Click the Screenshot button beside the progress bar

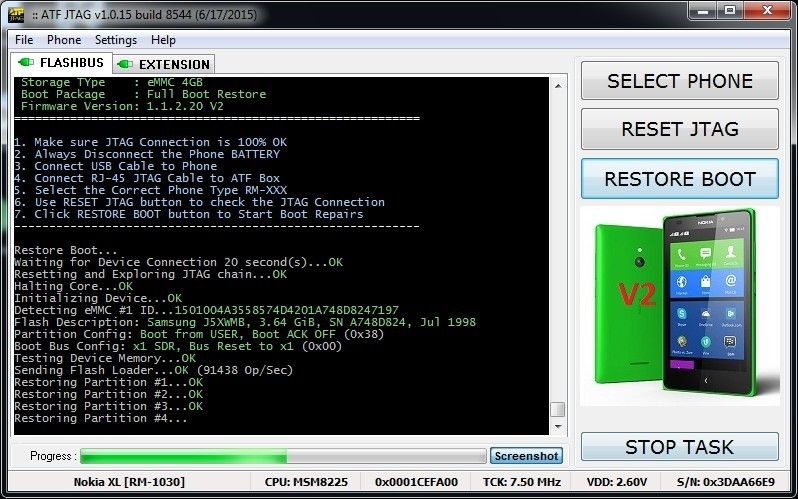pos(526,456)
